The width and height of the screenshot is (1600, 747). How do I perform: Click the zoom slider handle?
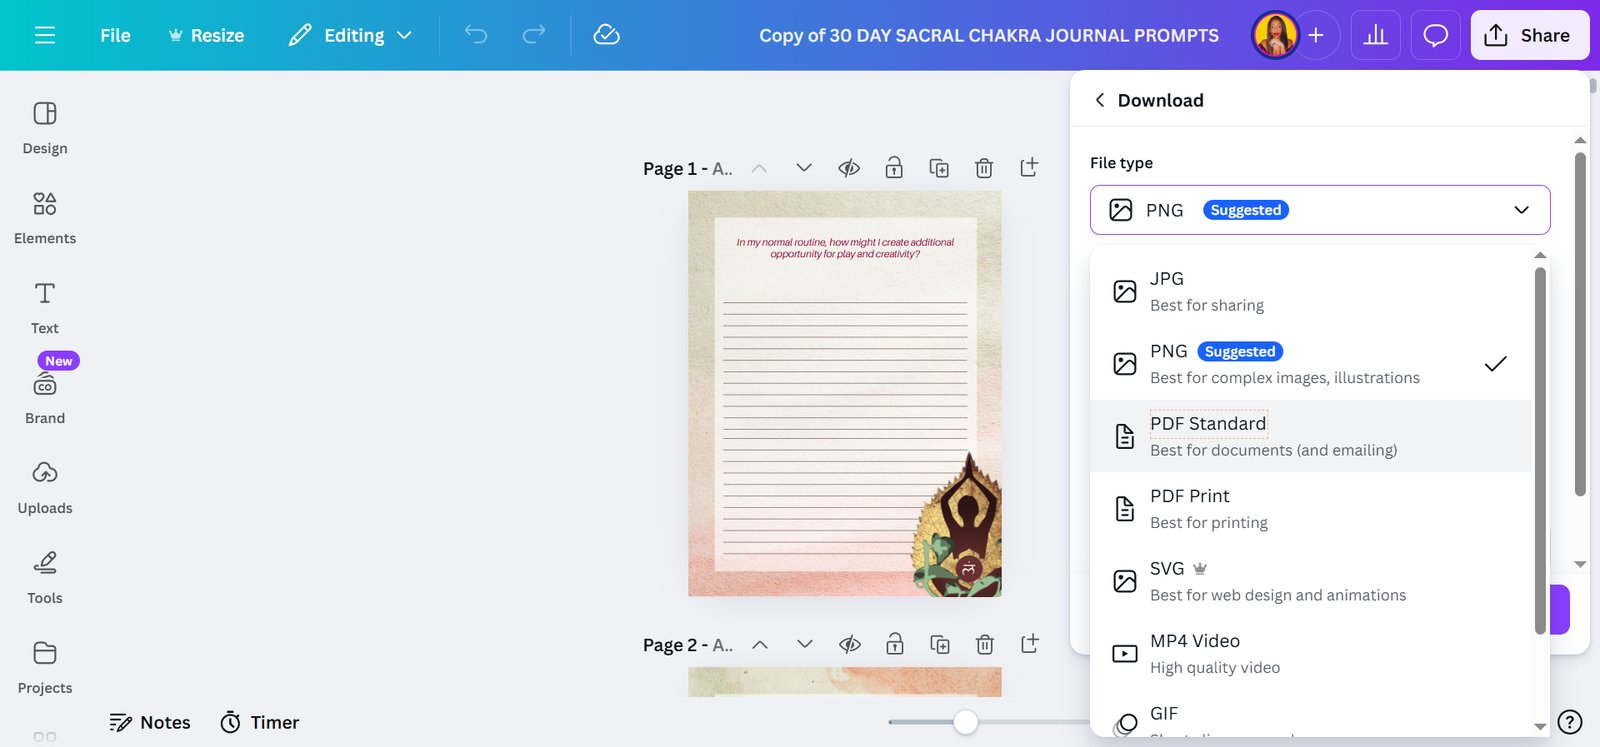pyautogui.click(x=965, y=722)
